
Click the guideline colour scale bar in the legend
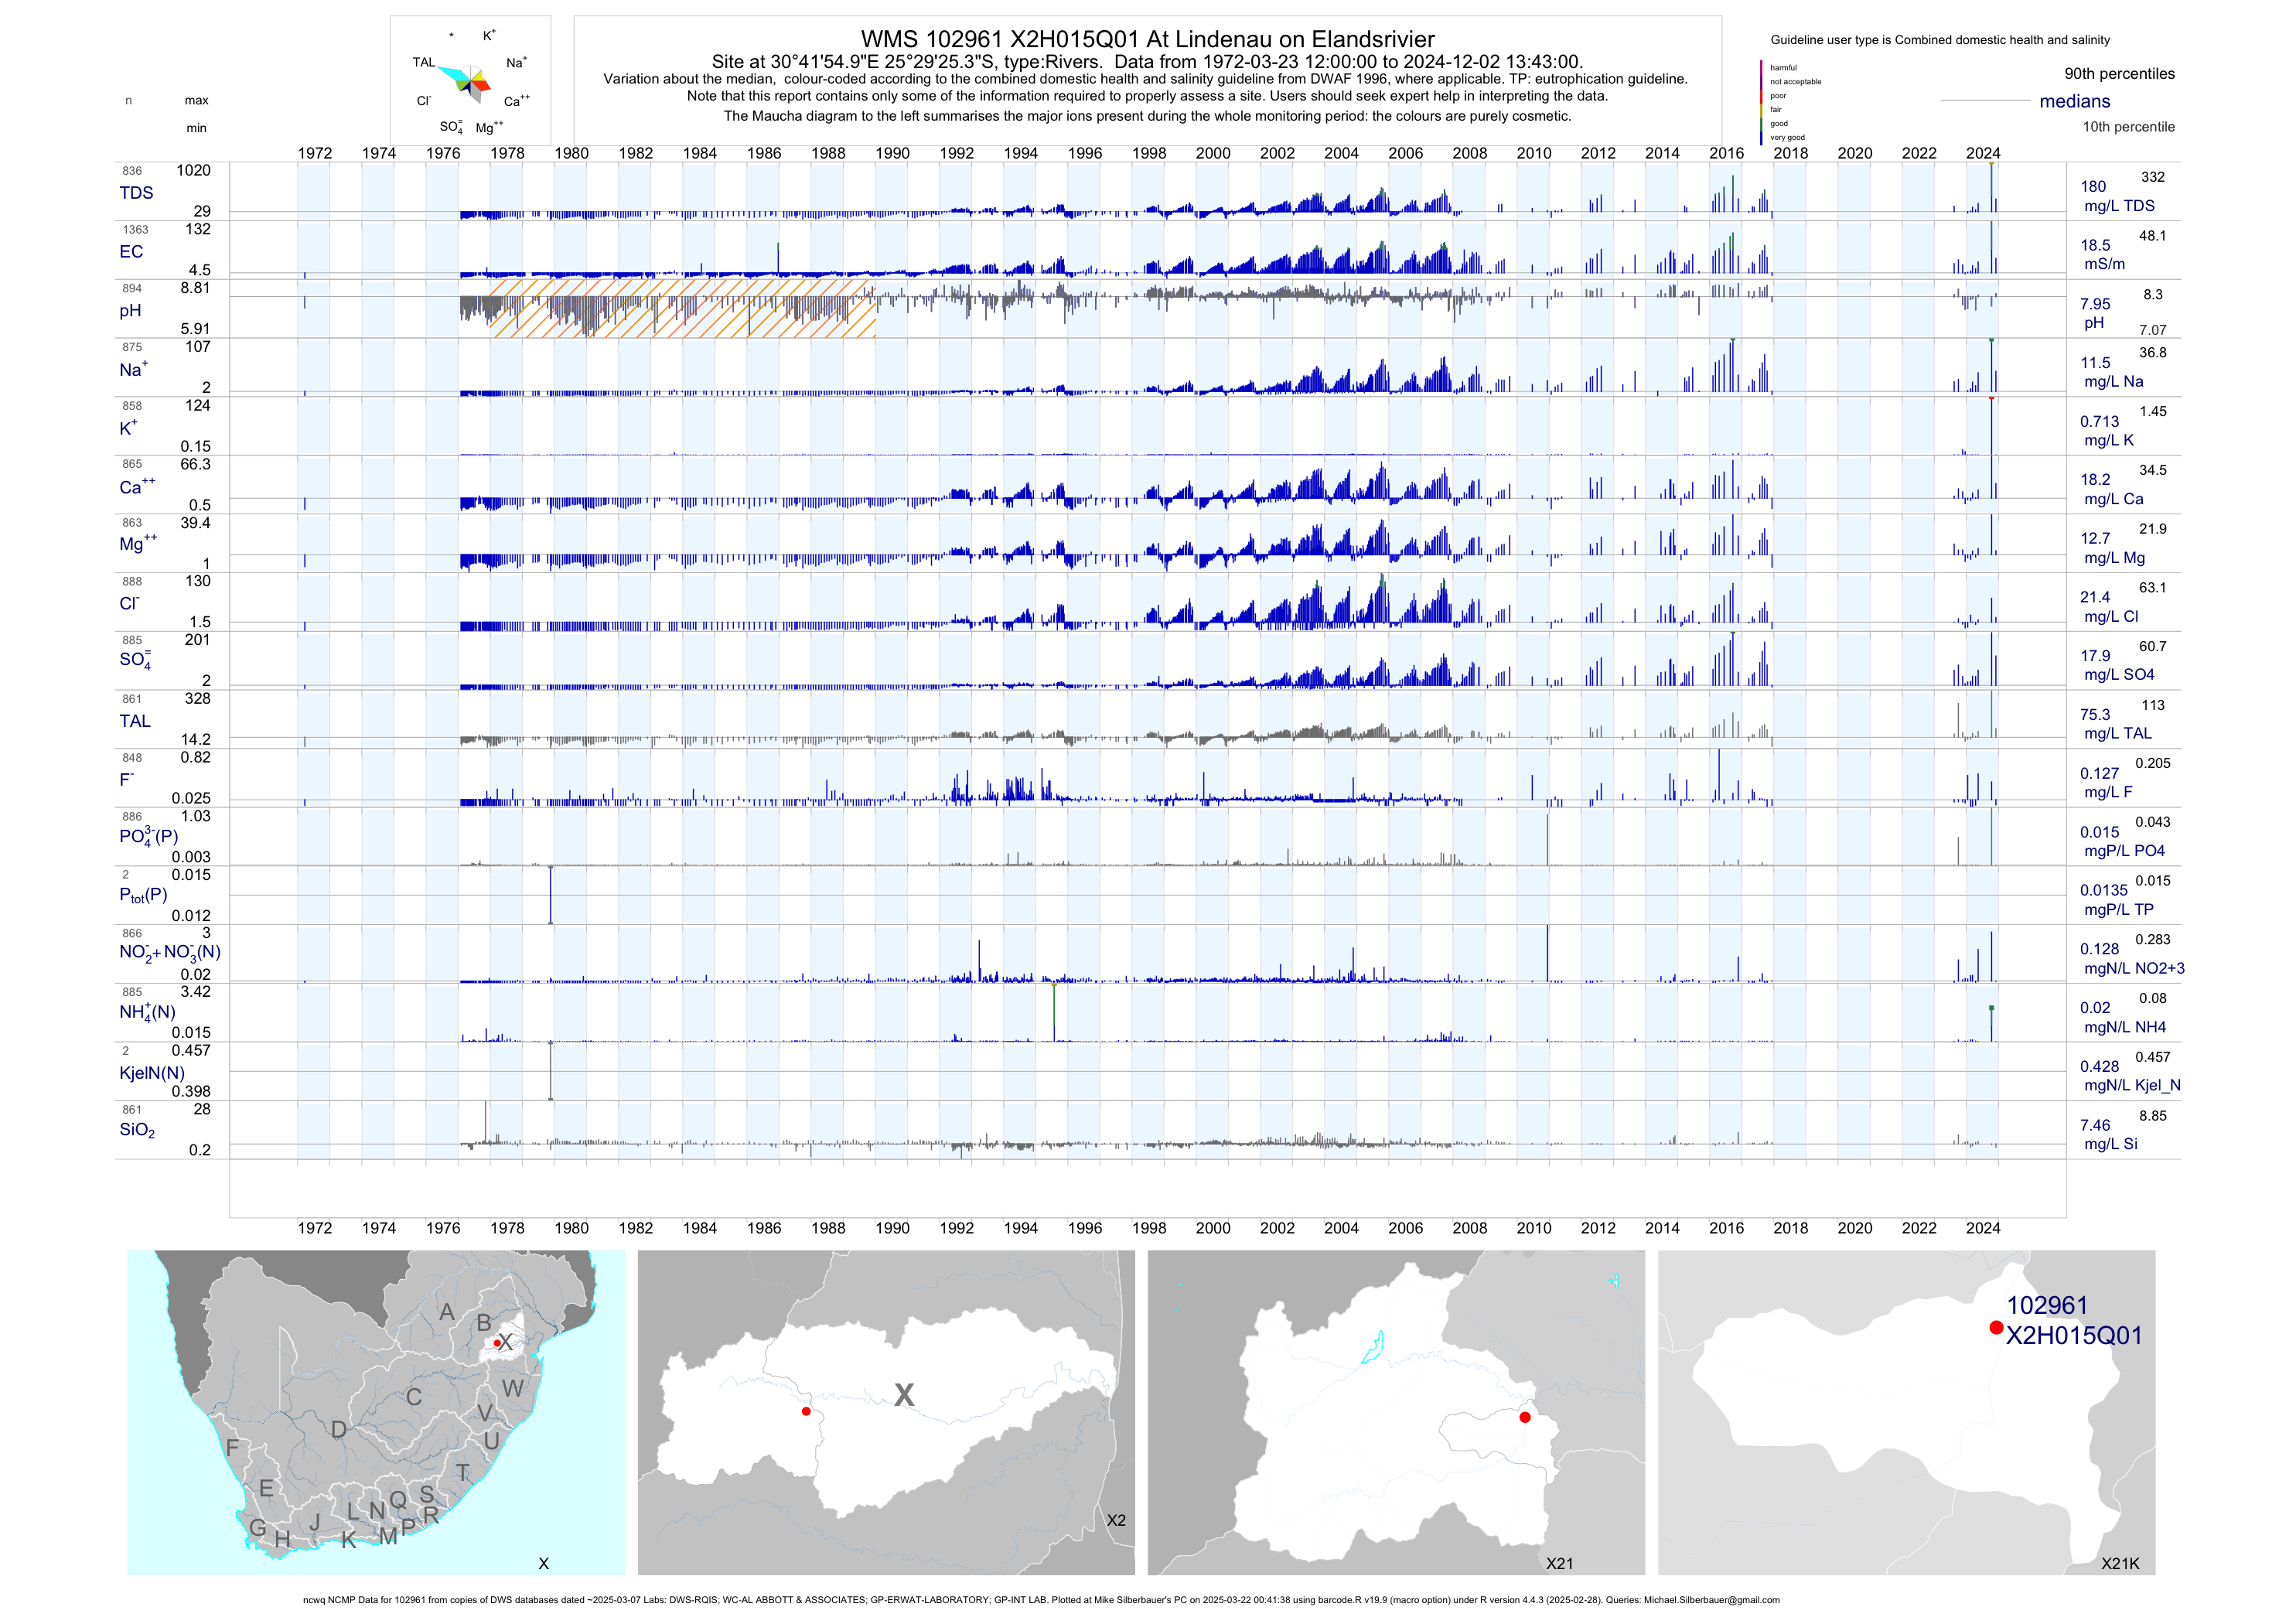point(1761,102)
